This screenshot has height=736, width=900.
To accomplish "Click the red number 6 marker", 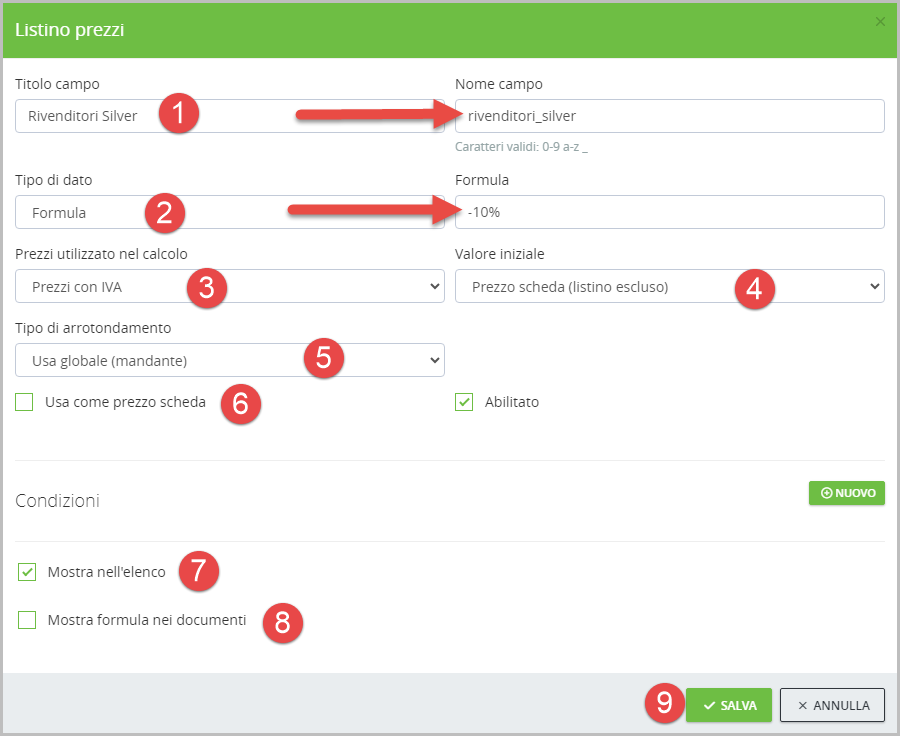I will pos(240,403).
